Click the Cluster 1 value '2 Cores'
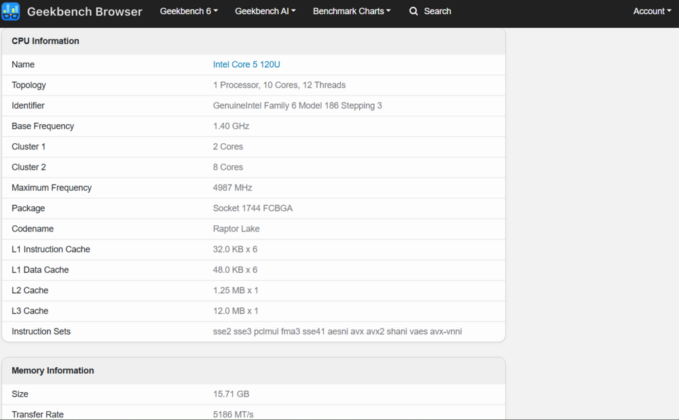This screenshot has height=420, width=679. (228, 147)
